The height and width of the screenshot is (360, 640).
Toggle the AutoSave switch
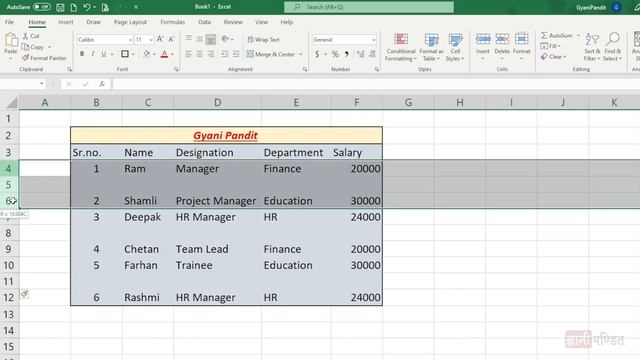[x=42, y=7]
